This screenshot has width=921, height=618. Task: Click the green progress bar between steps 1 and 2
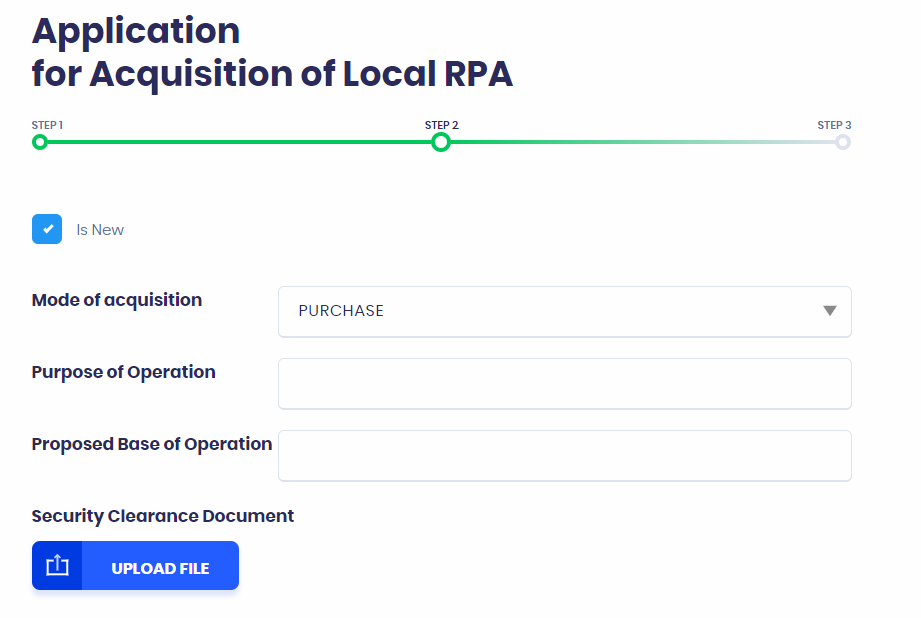pos(240,142)
